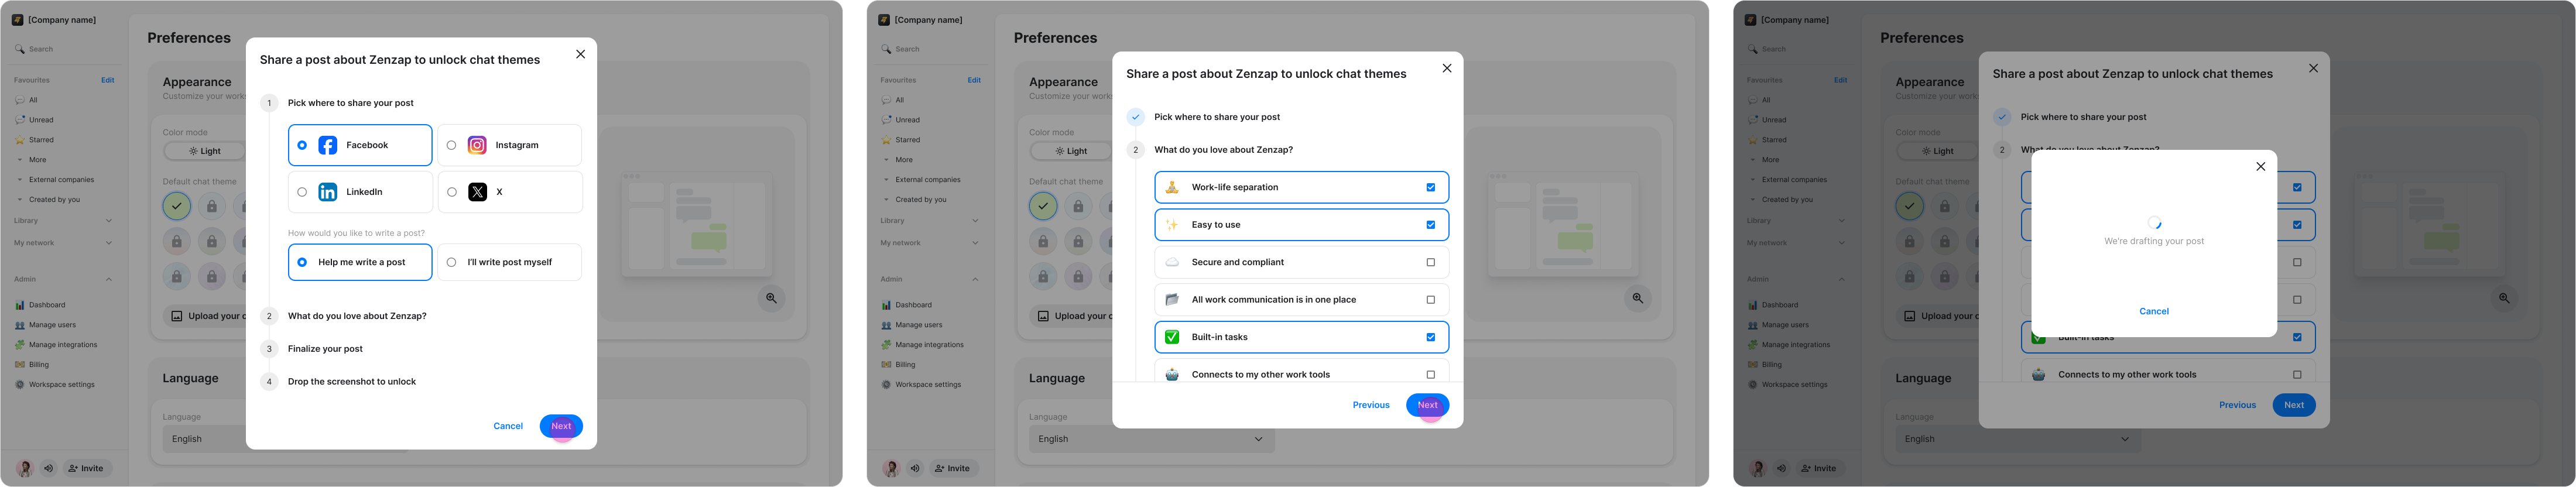Click the Instagram logo icon
The width and height of the screenshot is (2576, 487).
coord(477,145)
